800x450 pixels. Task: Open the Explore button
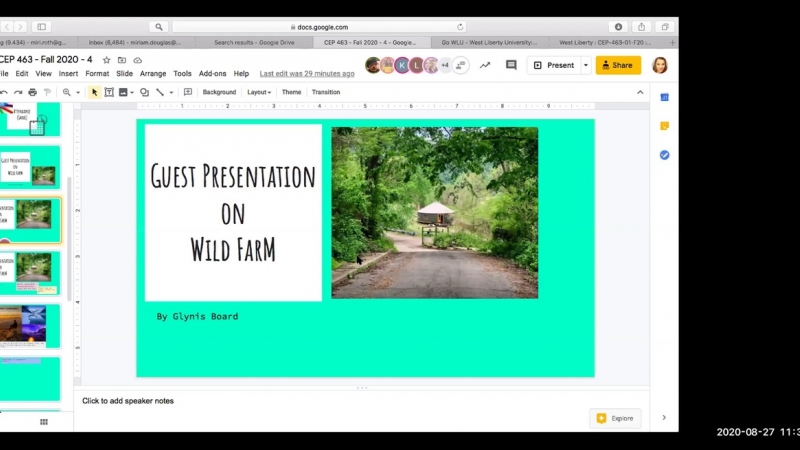point(615,418)
